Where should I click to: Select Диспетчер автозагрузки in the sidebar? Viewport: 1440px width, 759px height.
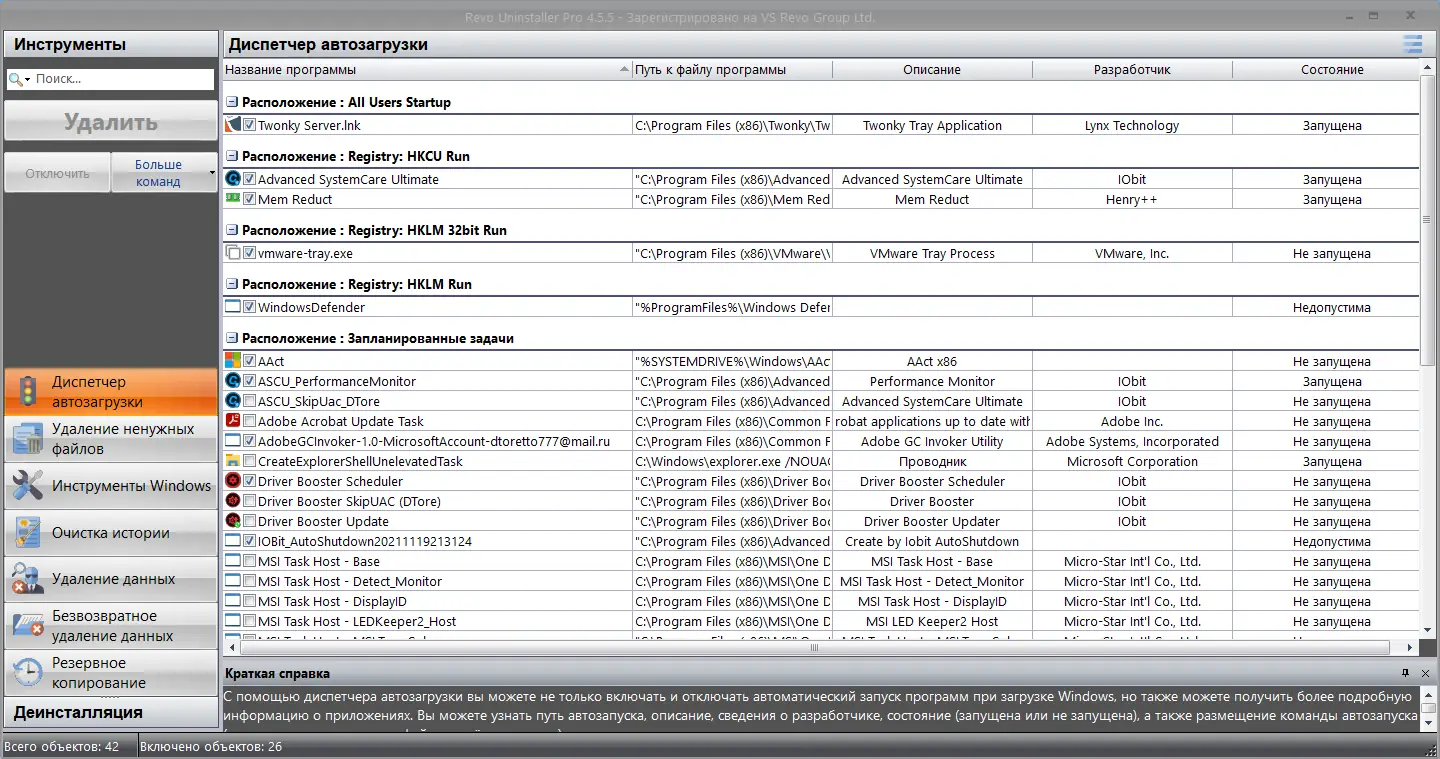(110, 392)
